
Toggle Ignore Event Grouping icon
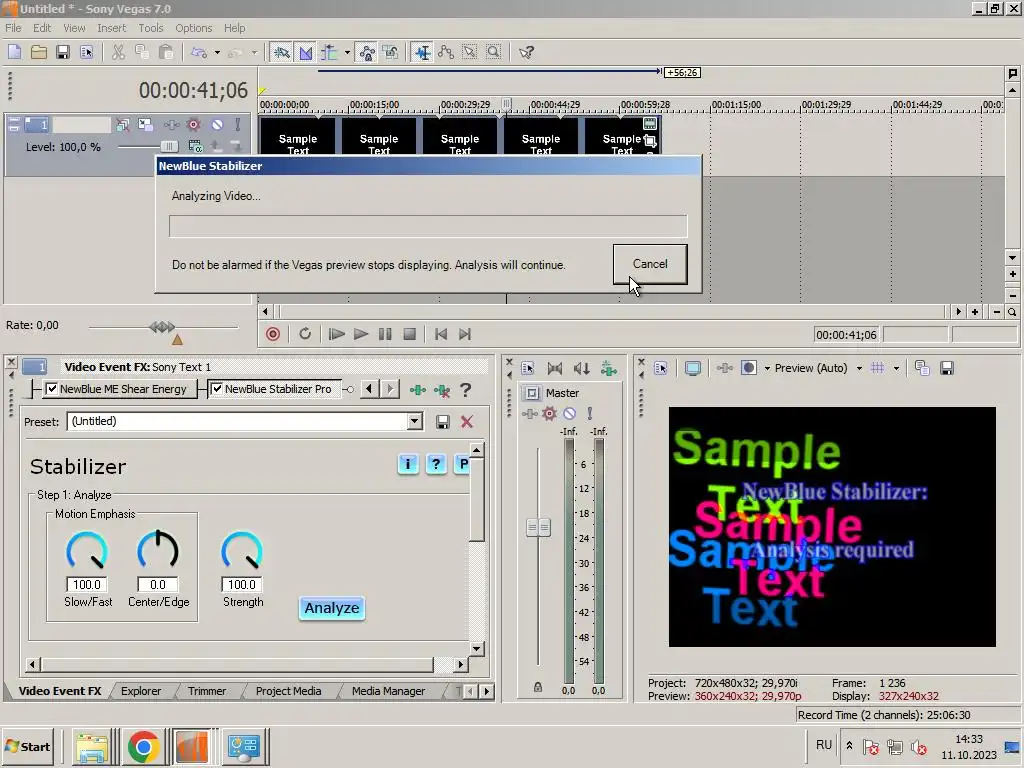coord(391,52)
